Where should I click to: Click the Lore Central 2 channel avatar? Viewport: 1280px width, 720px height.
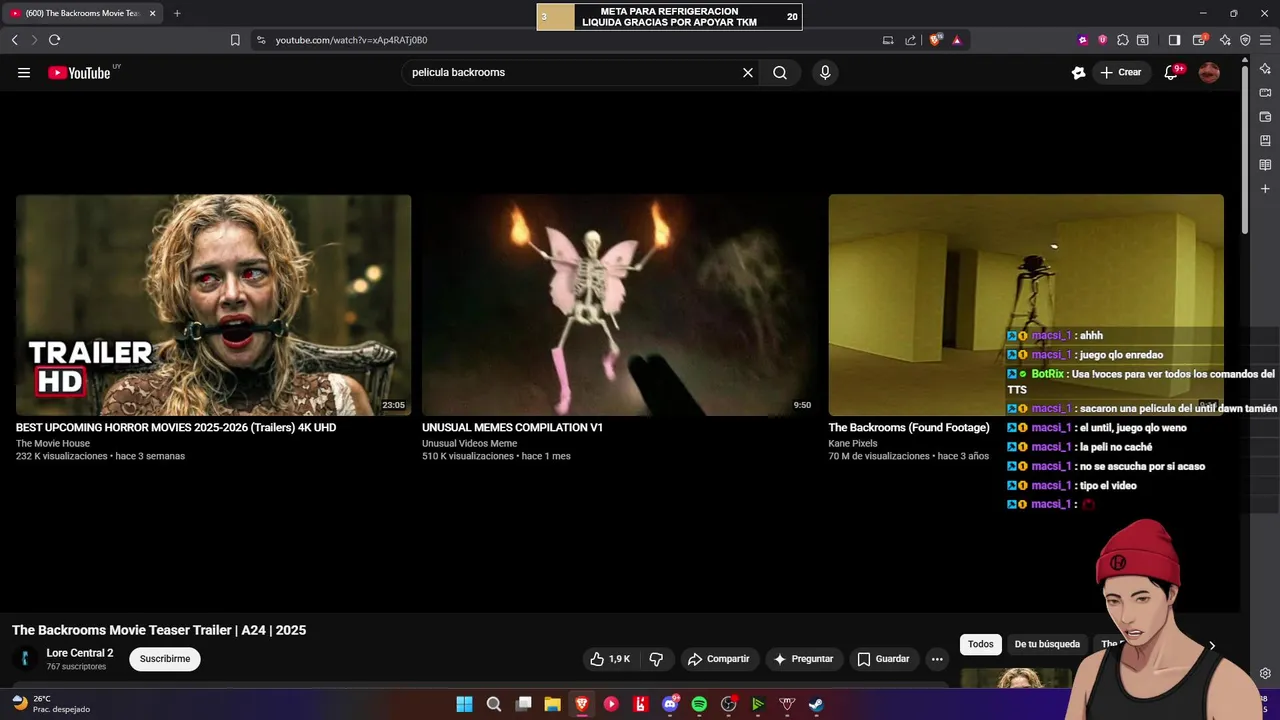24,659
